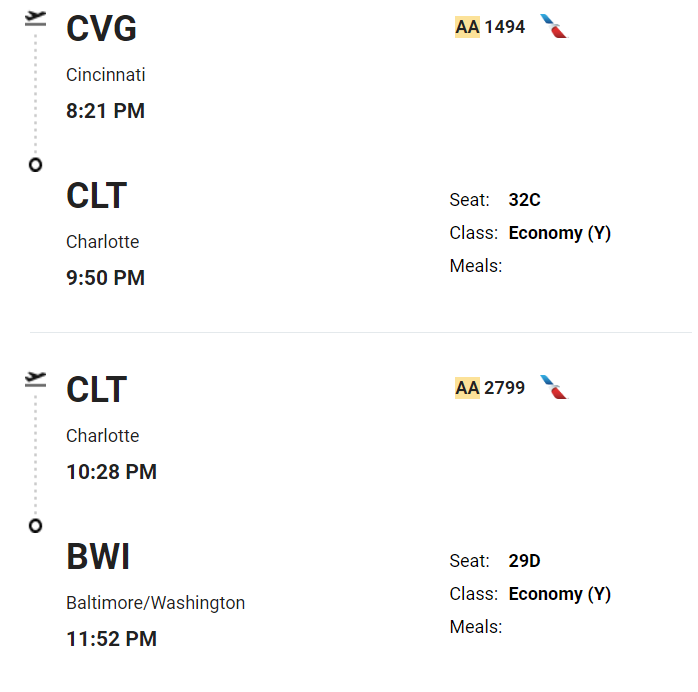Click the Baltimore/Washington city label
Viewport: 698px width, 692px height.
tap(155, 603)
